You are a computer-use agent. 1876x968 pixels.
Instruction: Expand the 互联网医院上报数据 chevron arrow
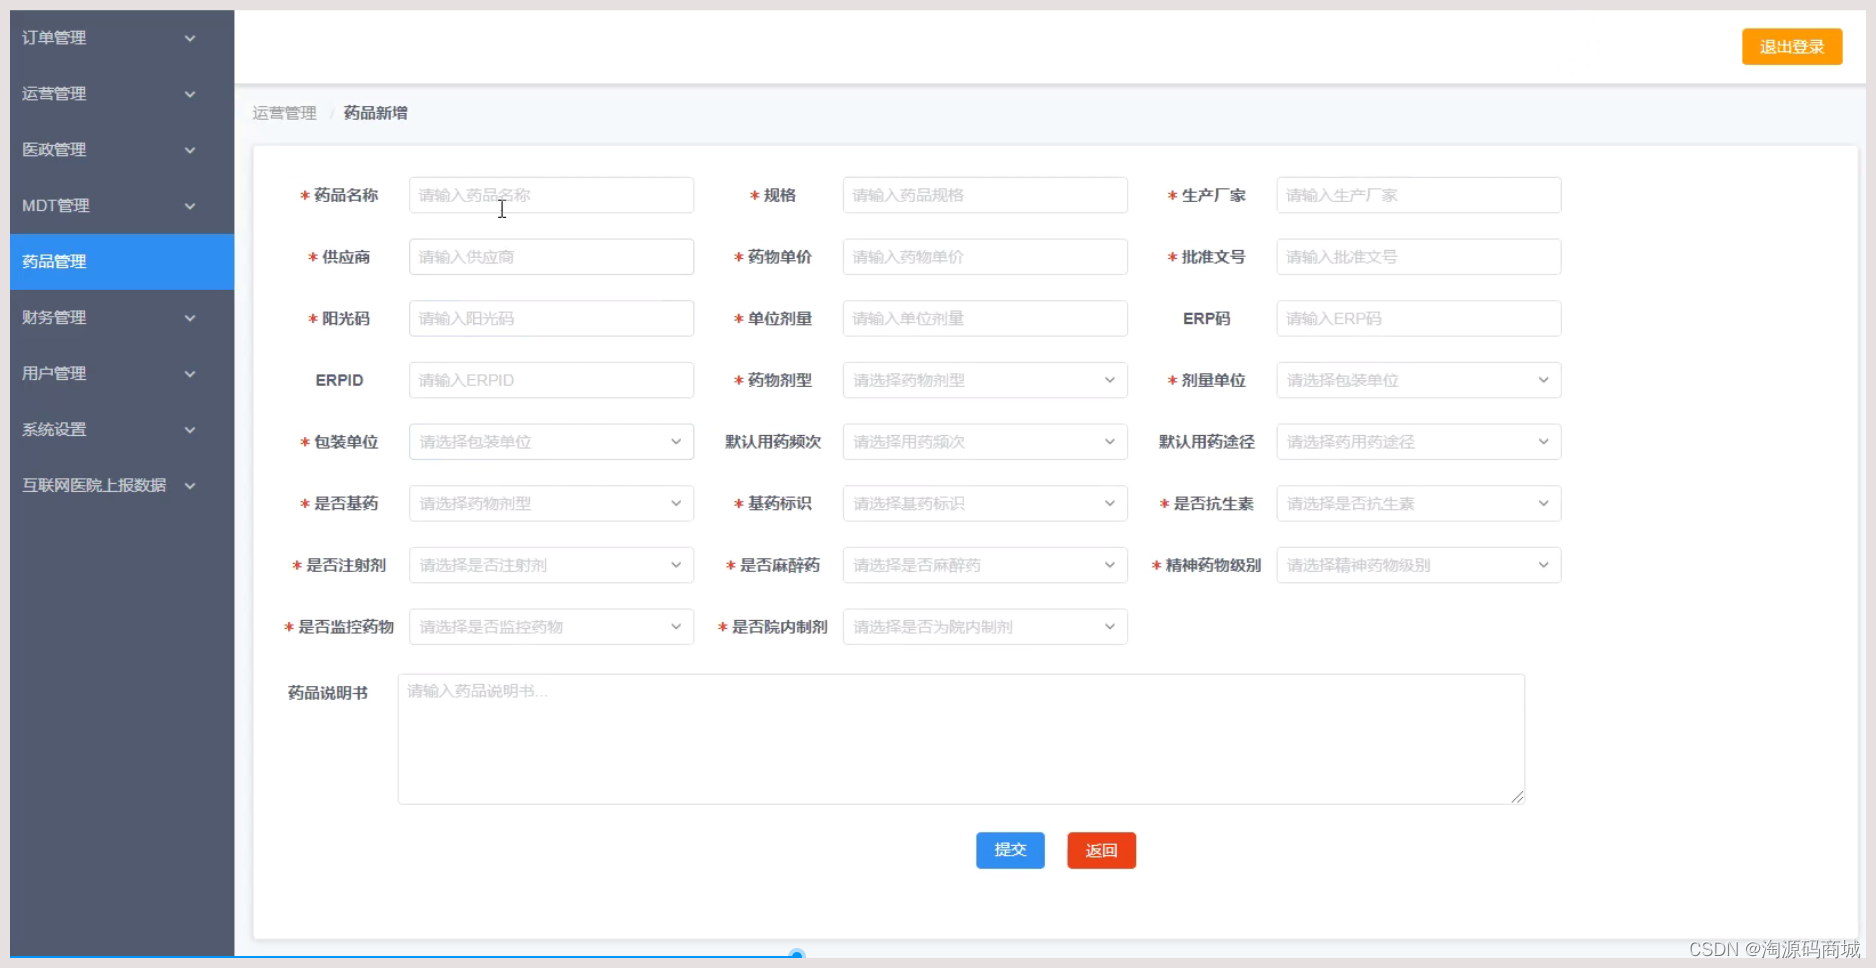click(x=189, y=486)
